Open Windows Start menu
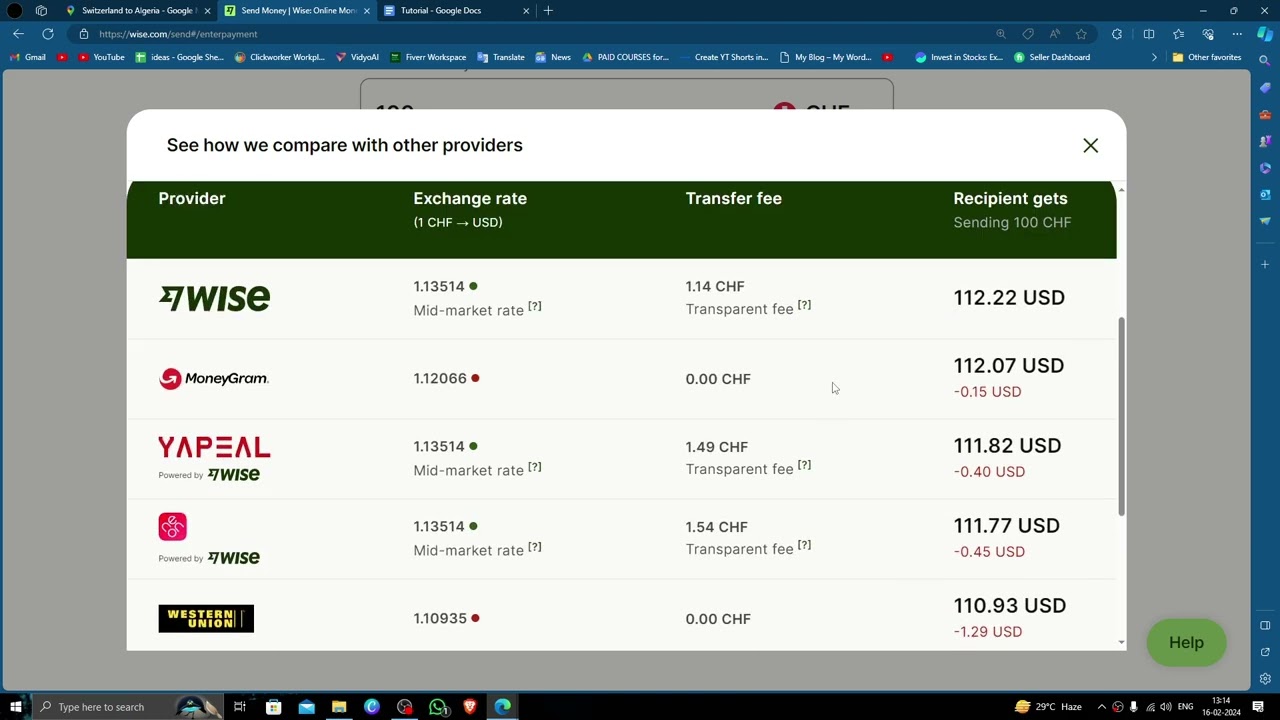This screenshot has width=1280, height=720. pyautogui.click(x=15, y=707)
